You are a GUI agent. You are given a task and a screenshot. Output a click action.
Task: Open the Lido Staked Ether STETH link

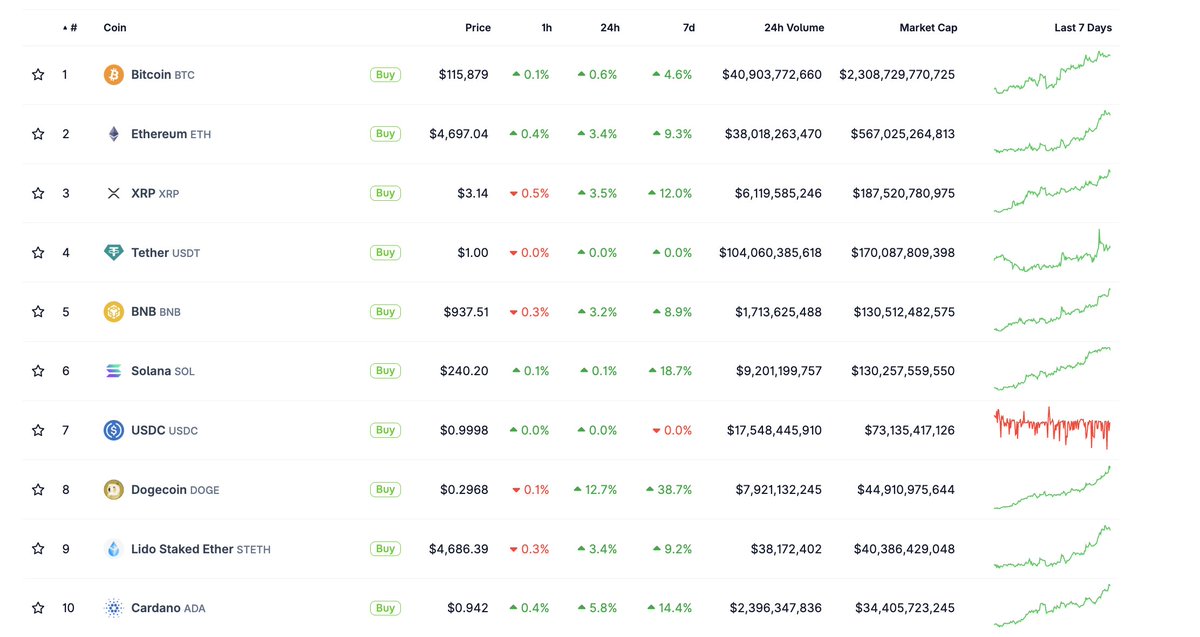click(201, 549)
